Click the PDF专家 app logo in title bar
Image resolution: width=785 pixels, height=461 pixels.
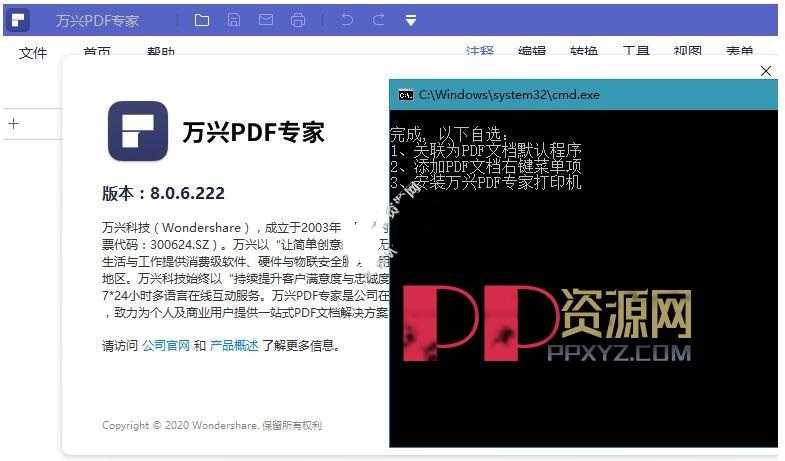18,20
